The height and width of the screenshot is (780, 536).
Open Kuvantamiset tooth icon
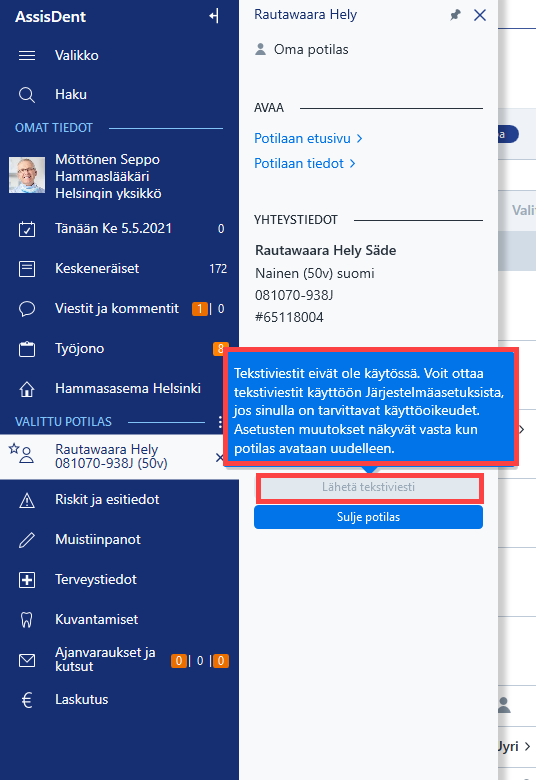[x=27, y=620]
